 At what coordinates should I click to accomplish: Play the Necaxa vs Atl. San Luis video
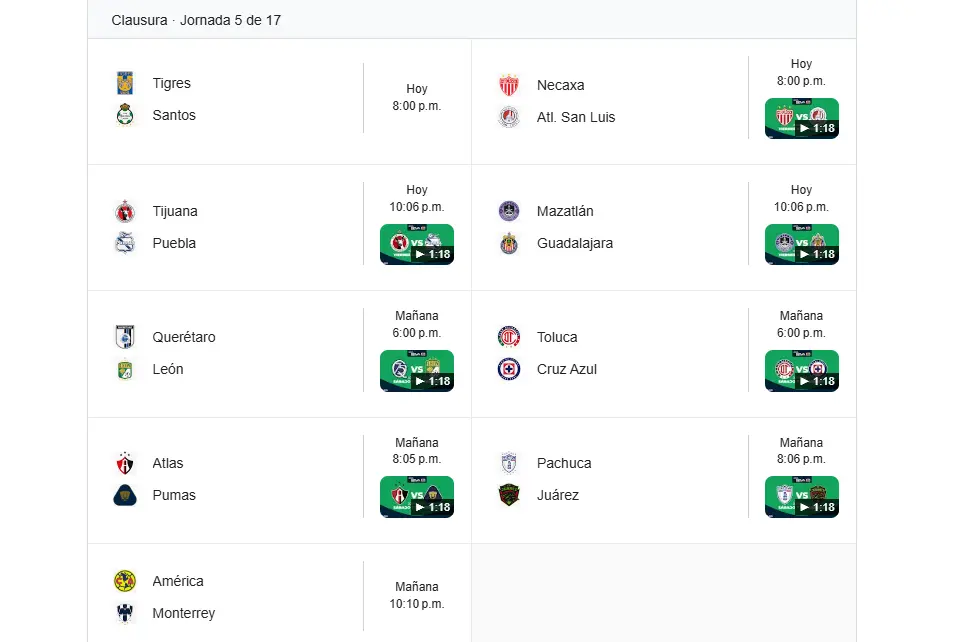[x=801, y=118]
